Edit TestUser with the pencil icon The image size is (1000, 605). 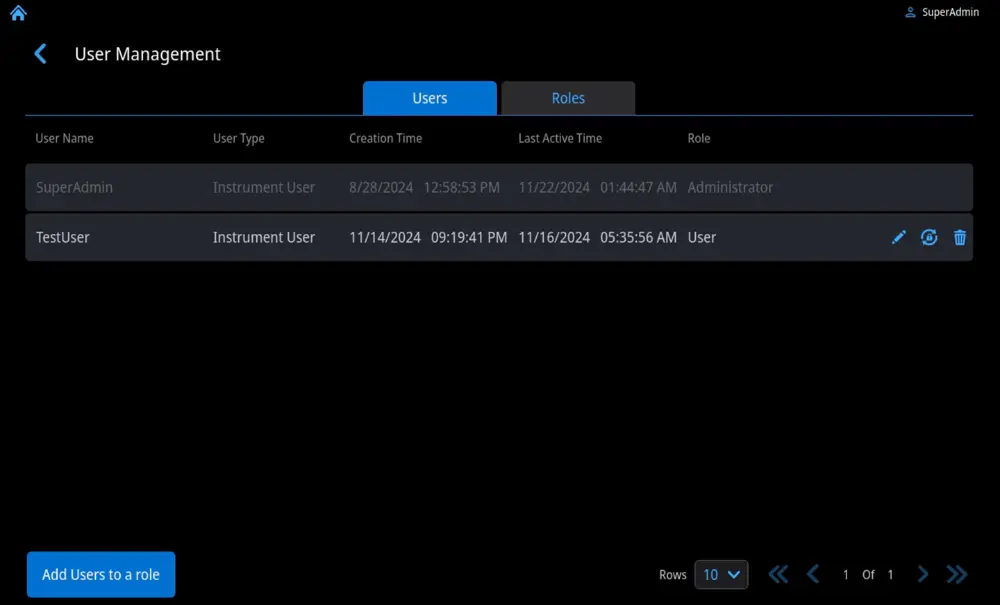pos(899,237)
